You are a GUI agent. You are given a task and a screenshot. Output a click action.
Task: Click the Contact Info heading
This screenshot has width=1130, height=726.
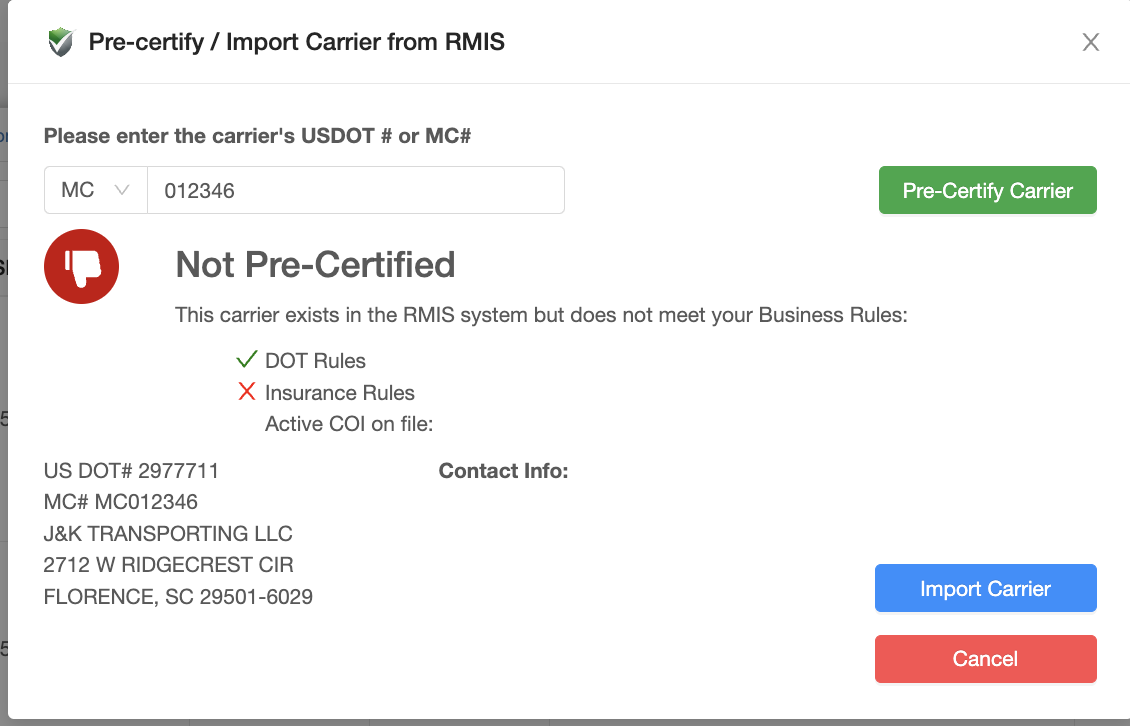[503, 470]
